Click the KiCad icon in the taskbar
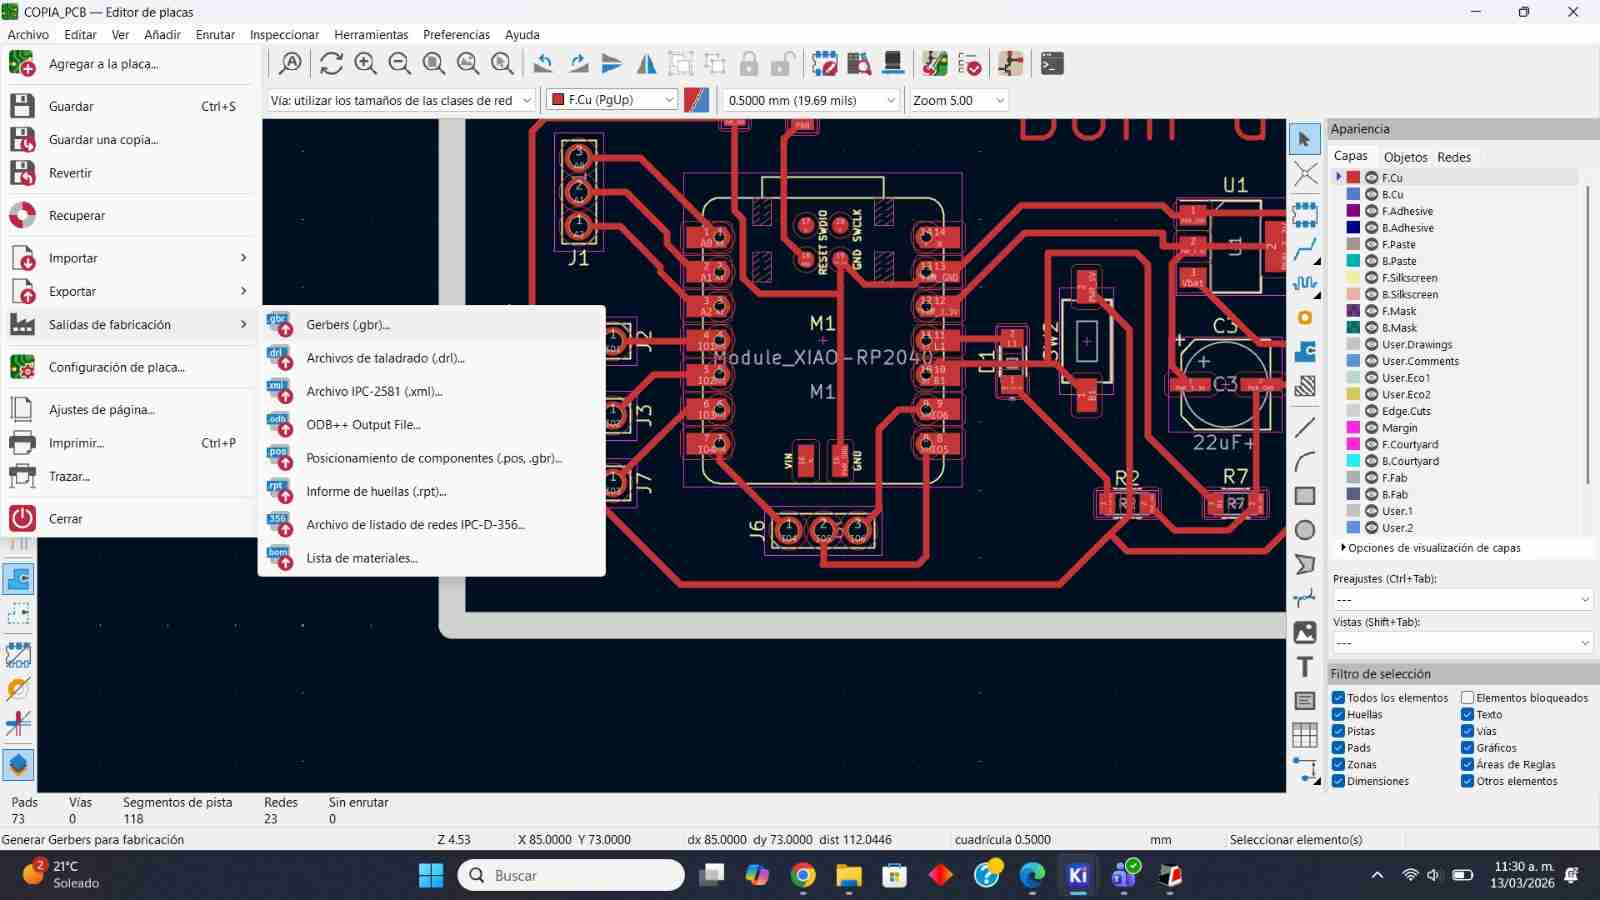 pyautogui.click(x=1078, y=875)
